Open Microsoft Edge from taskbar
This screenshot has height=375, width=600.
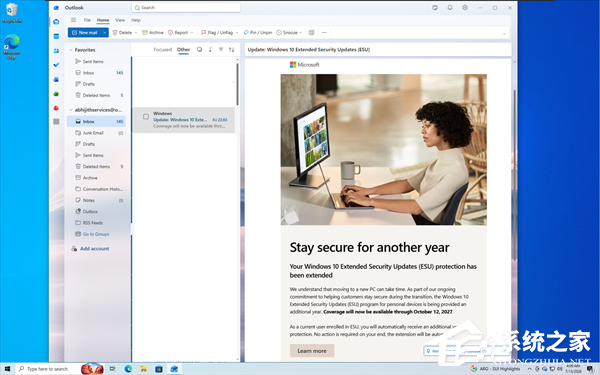point(128,369)
